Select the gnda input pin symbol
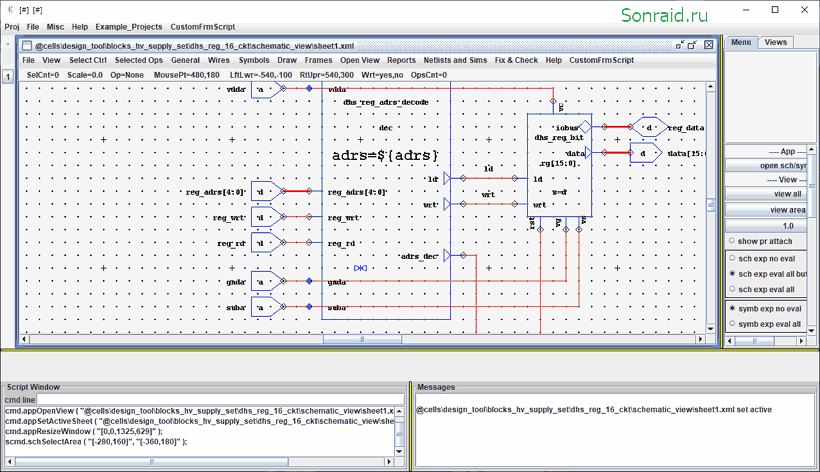820x472 pixels. pyautogui.click(x=267, y=281)
